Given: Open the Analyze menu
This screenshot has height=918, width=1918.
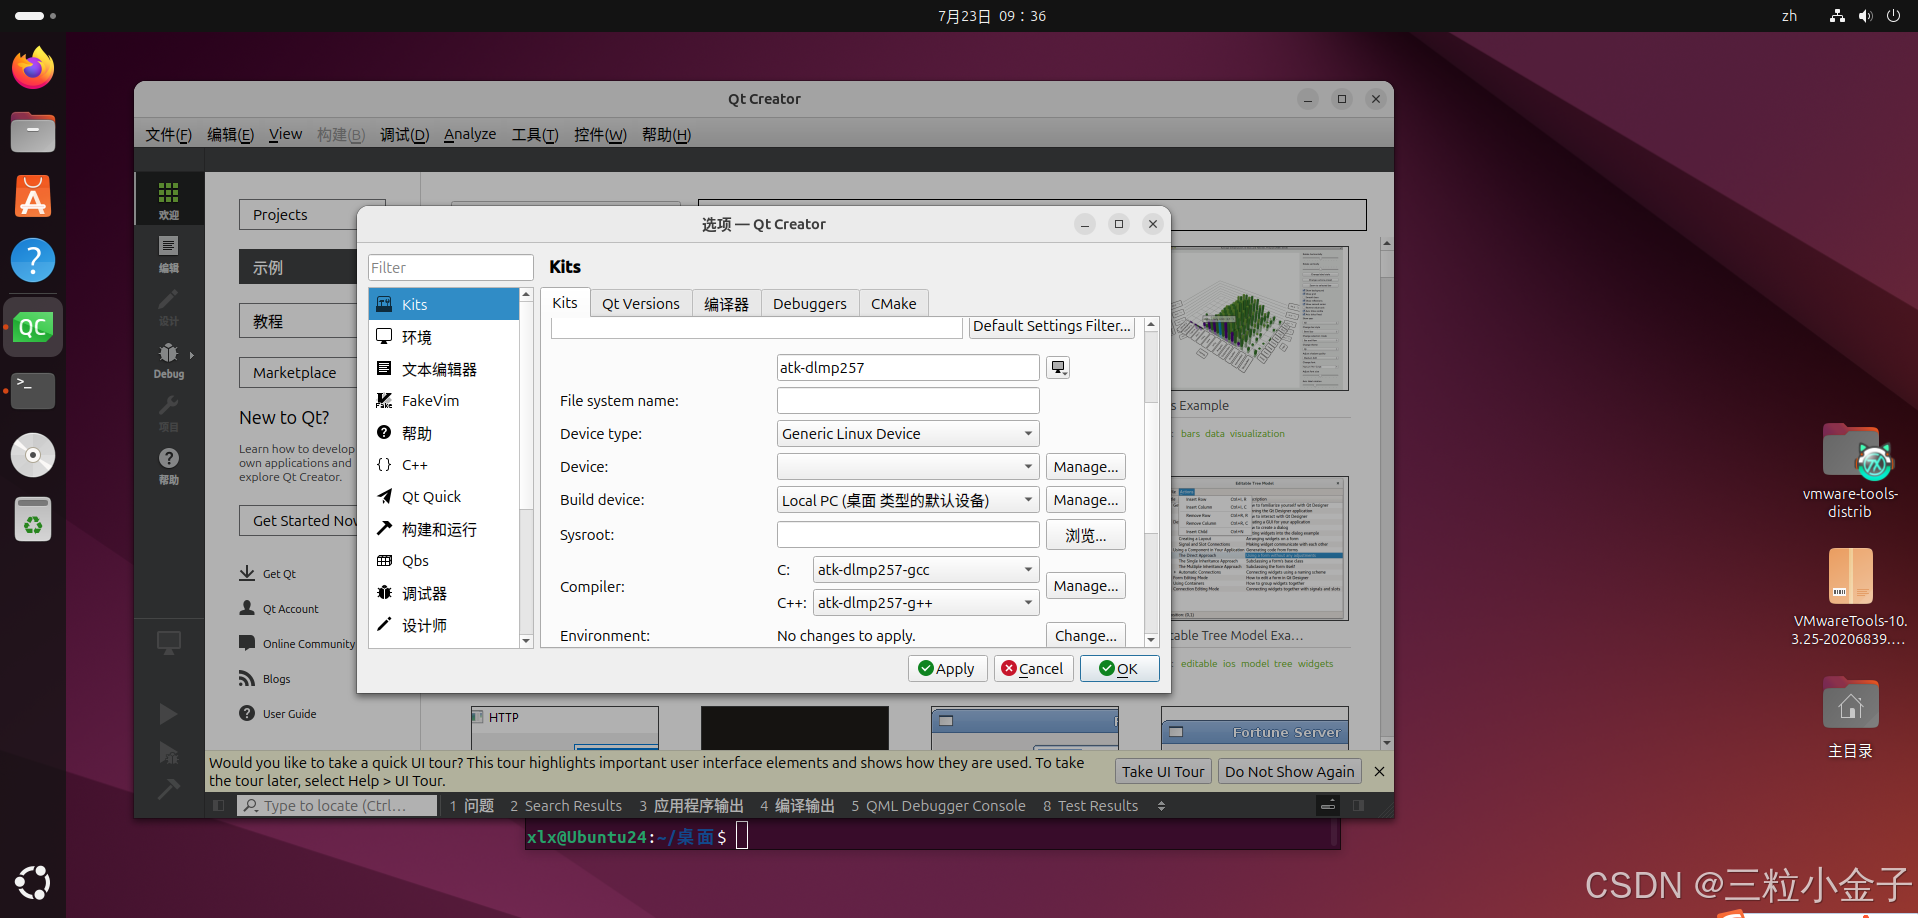Looking at the screenshot, I should 470,134.
